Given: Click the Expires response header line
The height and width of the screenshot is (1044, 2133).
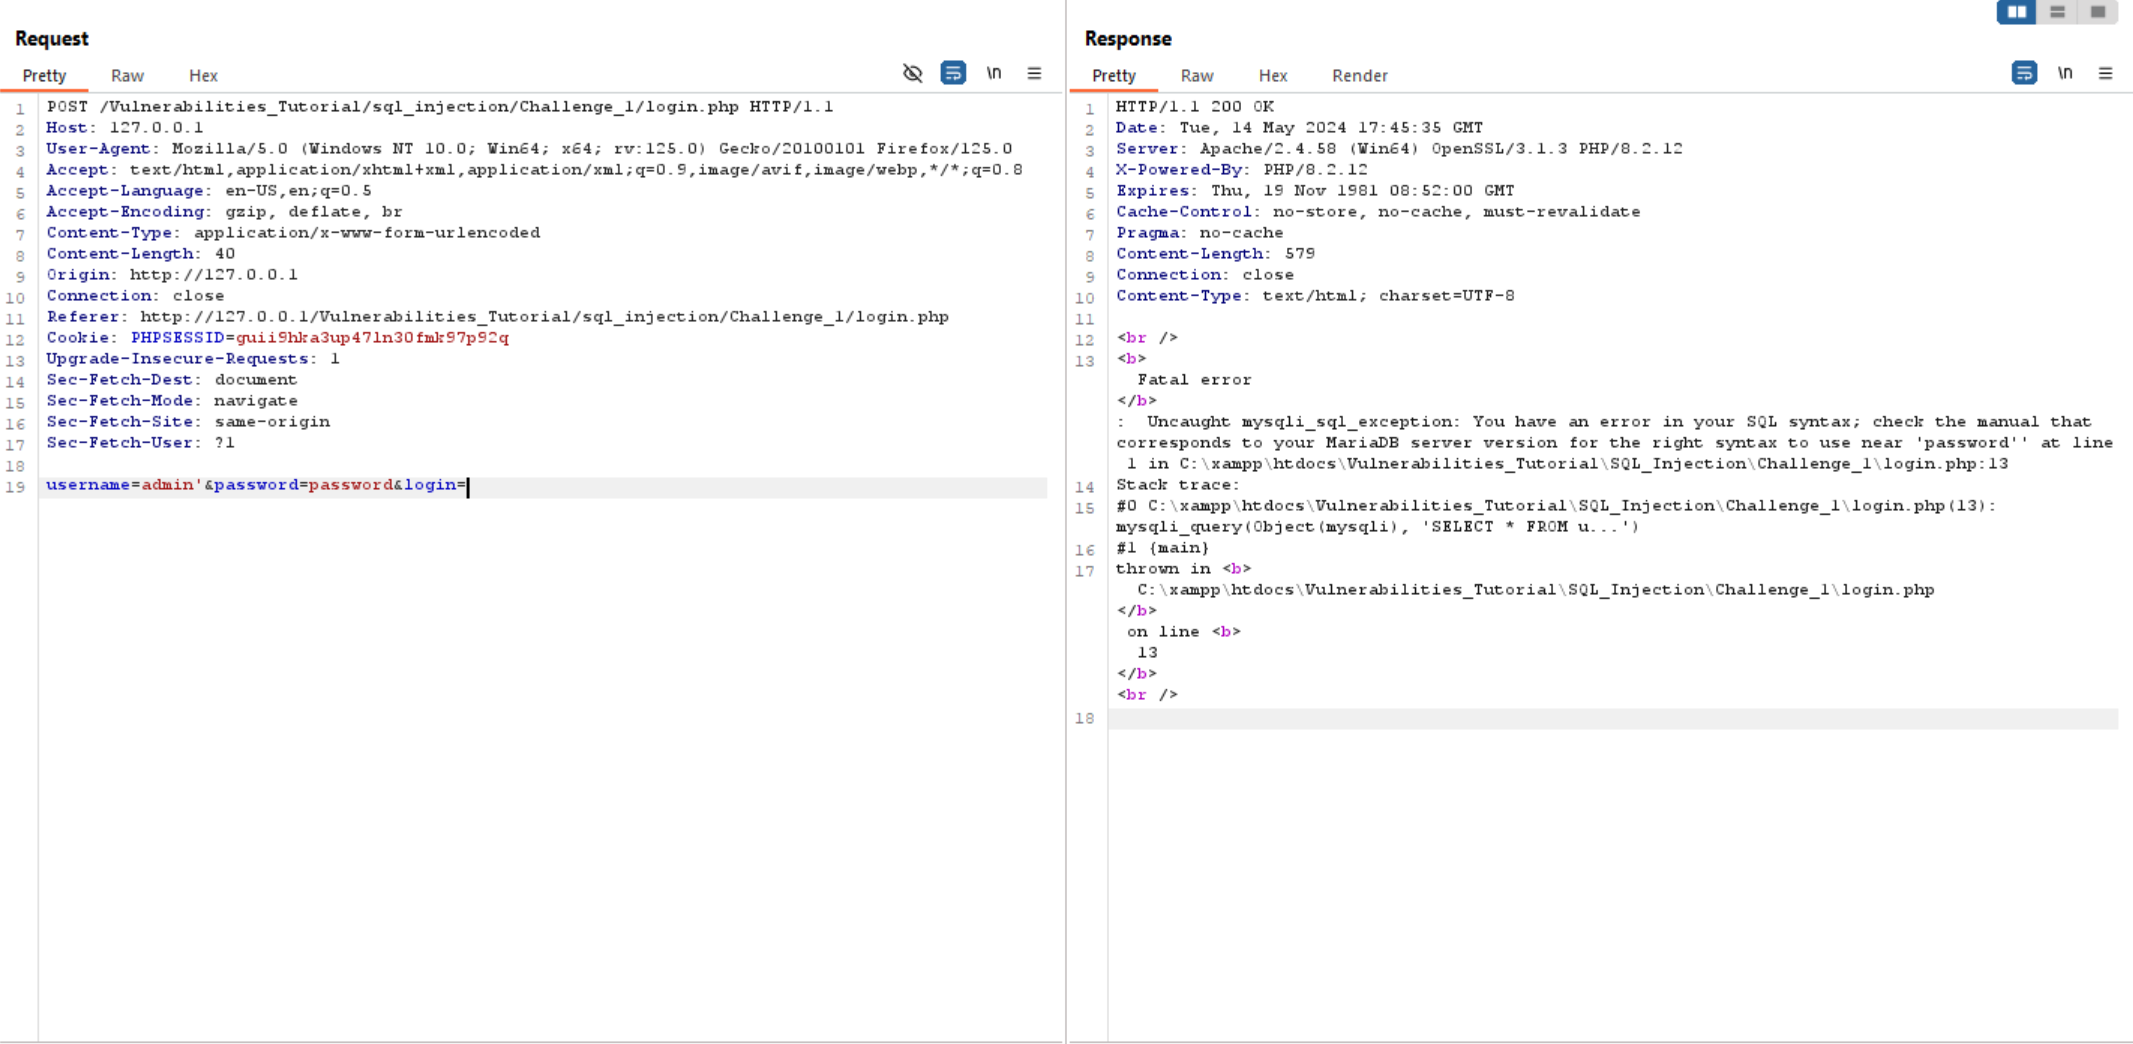Looking at the screenshot, I should (1315, 191).
